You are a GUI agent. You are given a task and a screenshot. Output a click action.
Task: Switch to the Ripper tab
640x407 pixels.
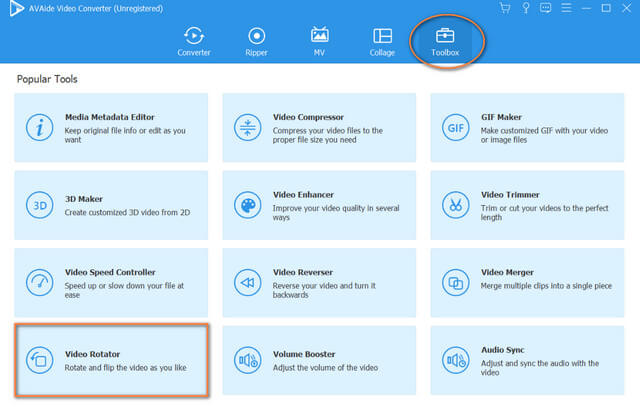257,41
